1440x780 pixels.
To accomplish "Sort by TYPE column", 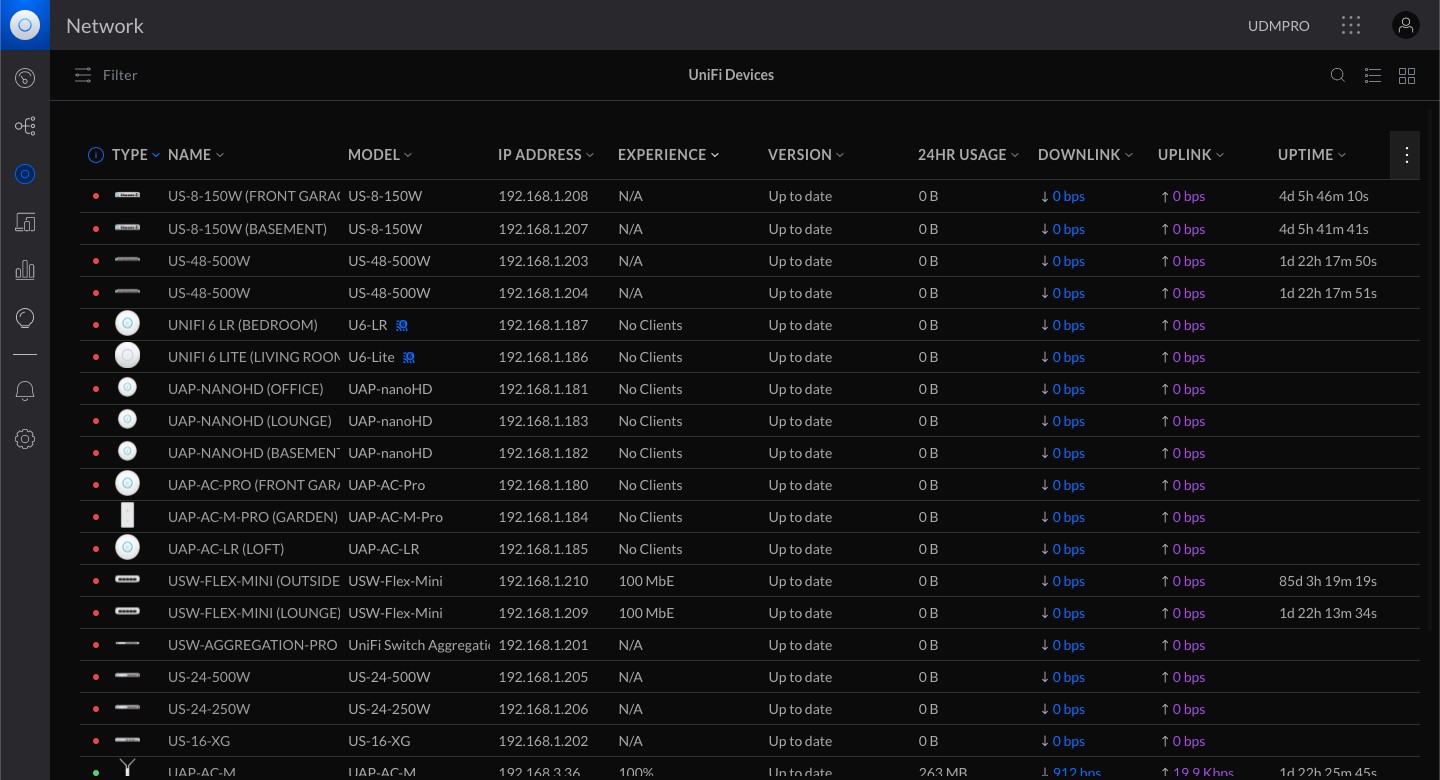I will pyautogui.click(x=136, y=155).
